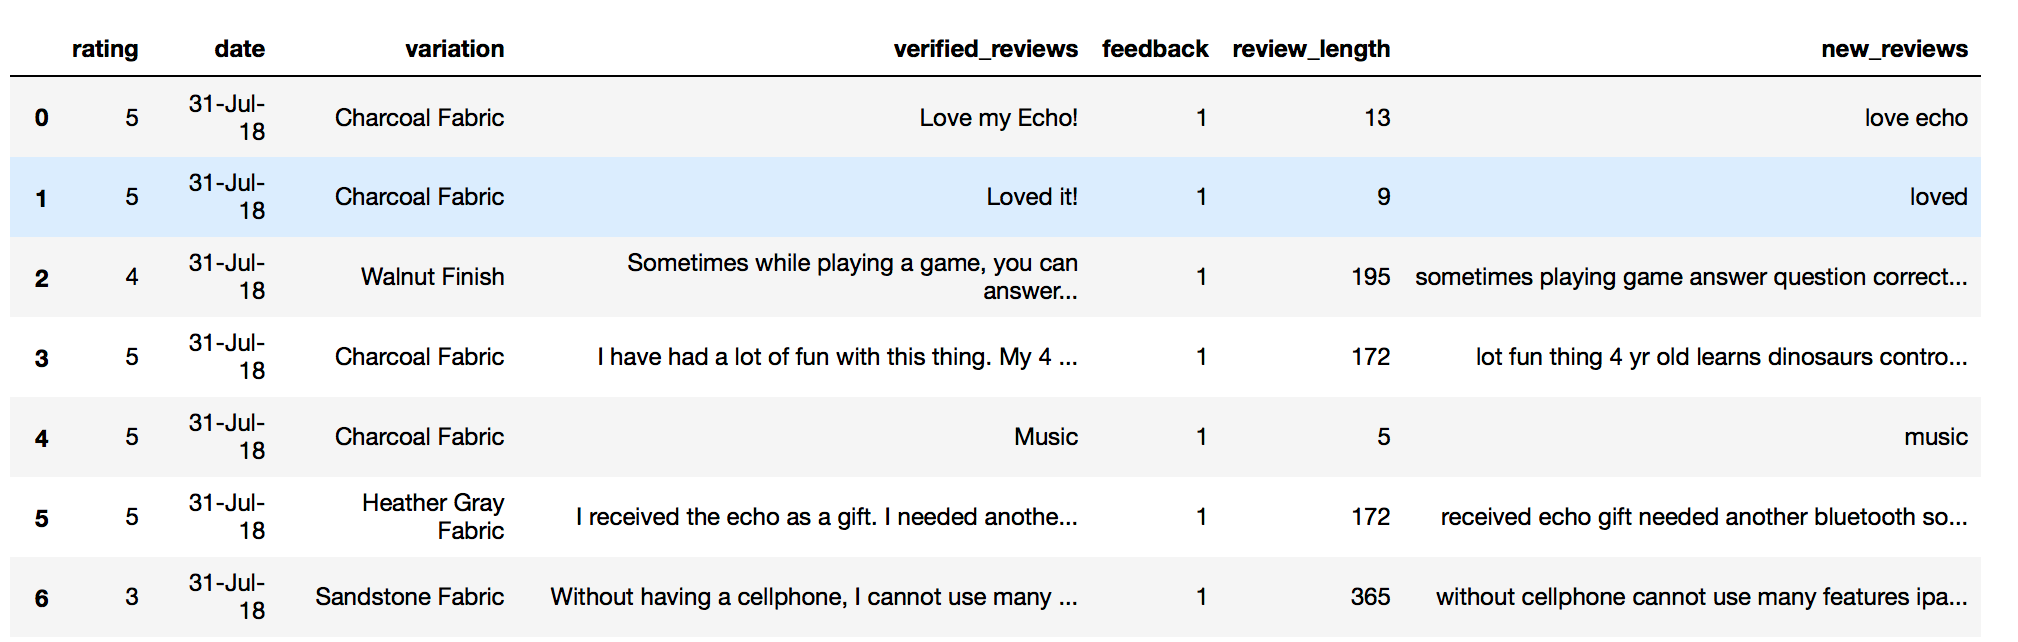This screenshot has height=642, width=2018.
Task: Select the 'Sandstone Fabric' variation cell
Action: (409, 597)
